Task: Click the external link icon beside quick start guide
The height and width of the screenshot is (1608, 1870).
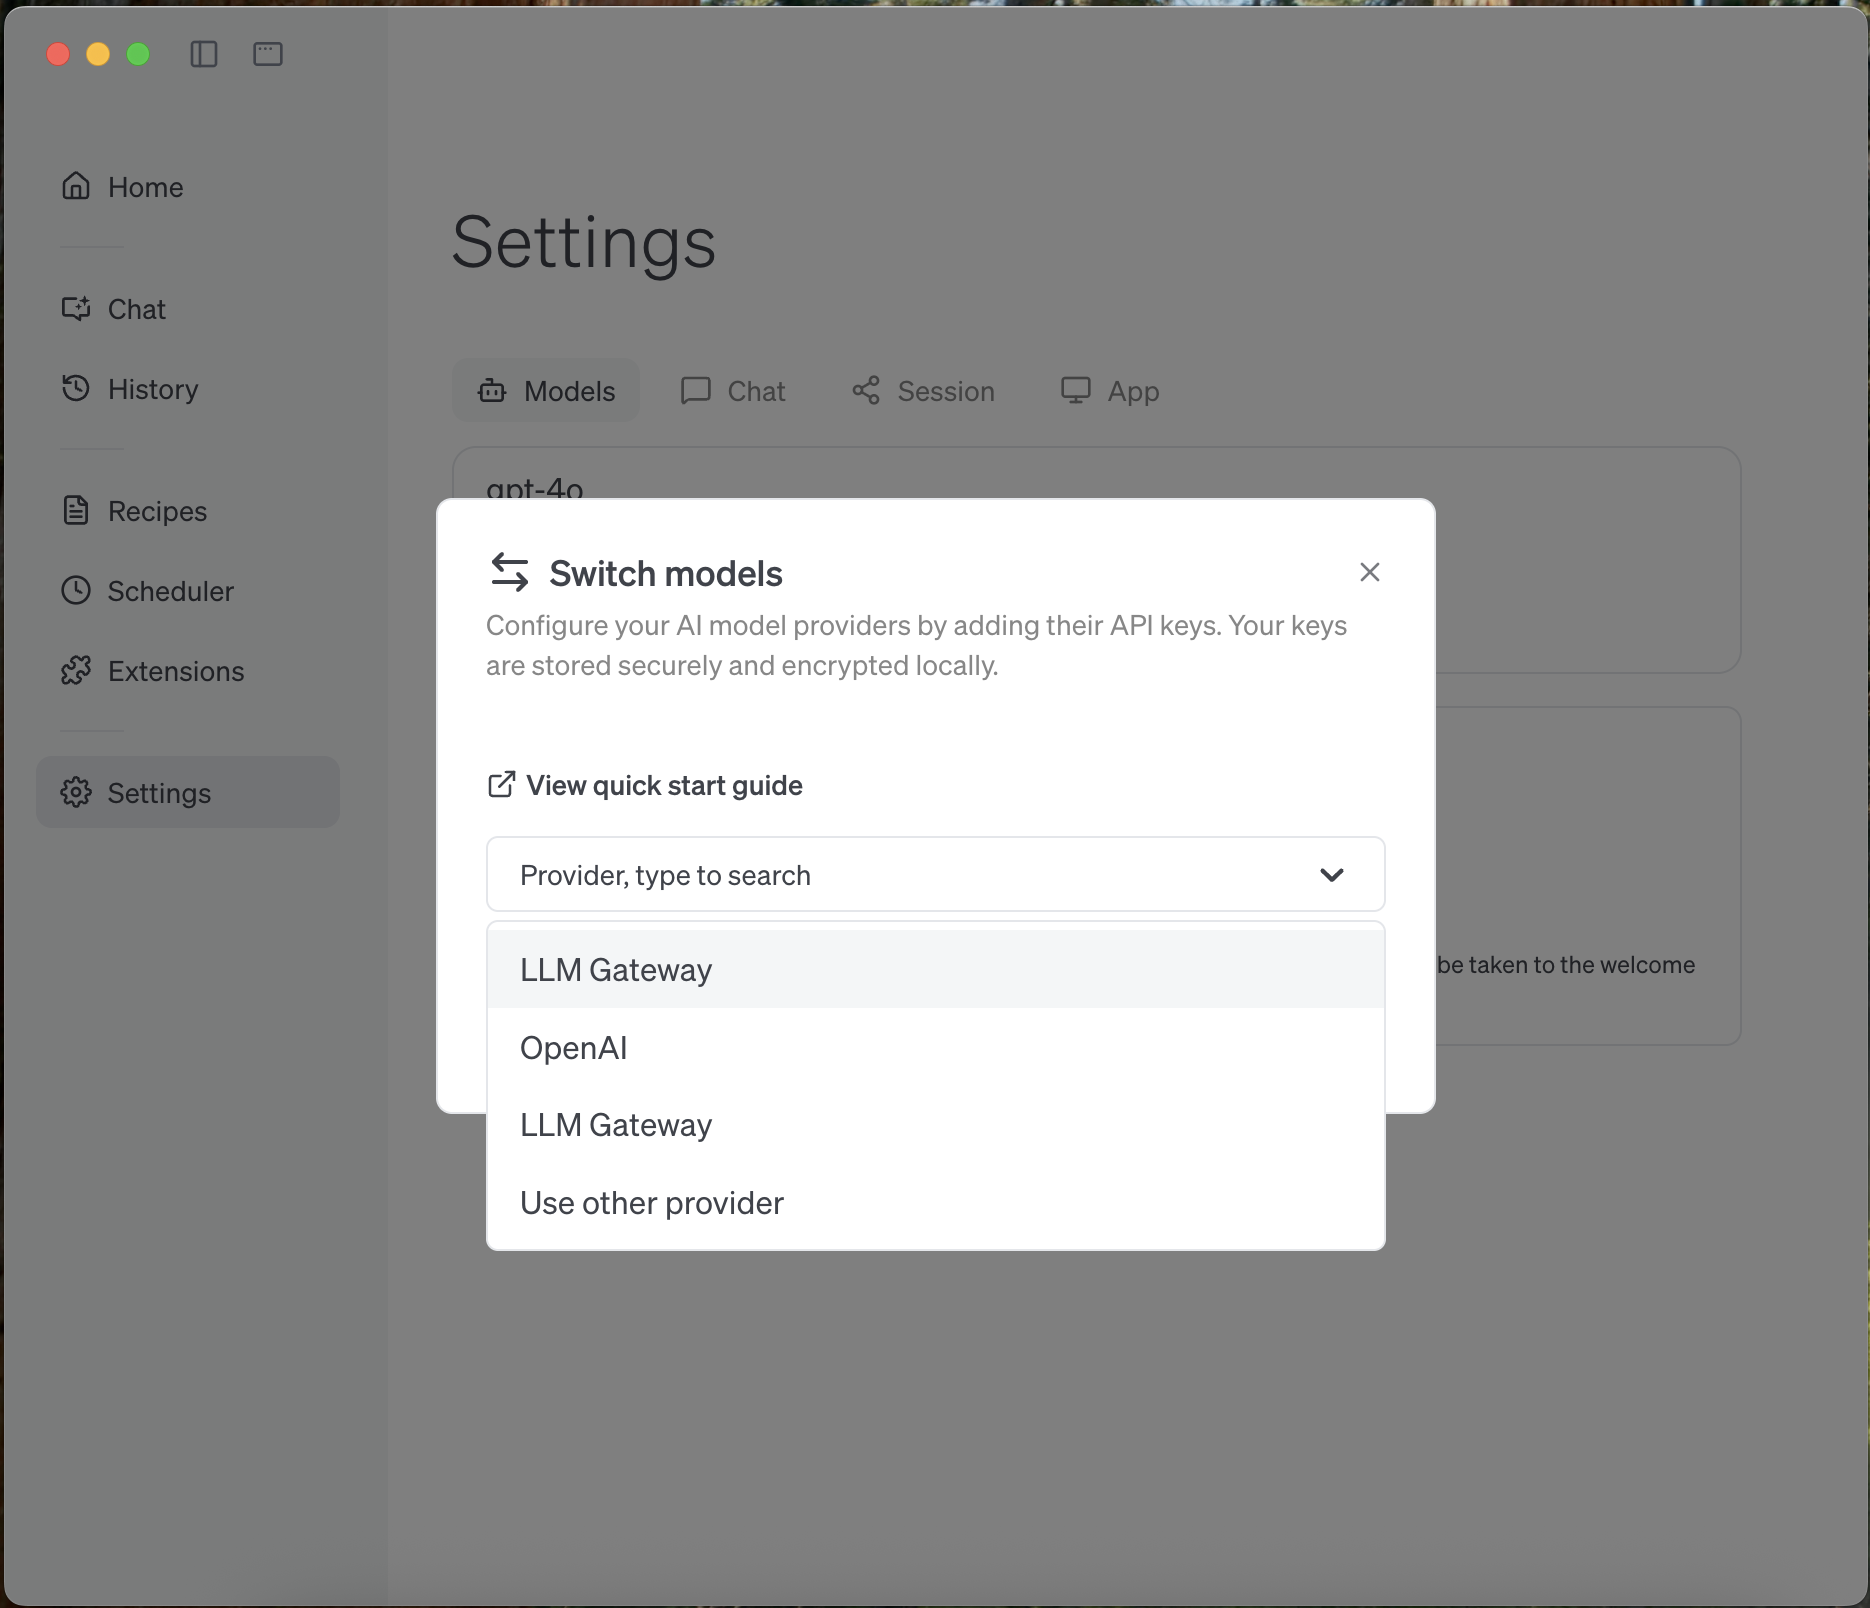Action: pyautogui.click(x=501, y=785)
